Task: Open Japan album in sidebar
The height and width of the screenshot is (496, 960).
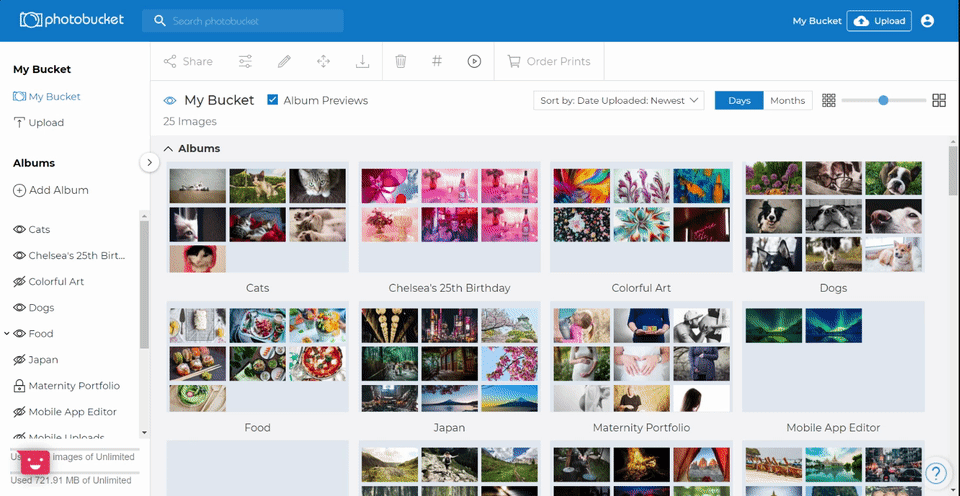Action: (43, 360)
